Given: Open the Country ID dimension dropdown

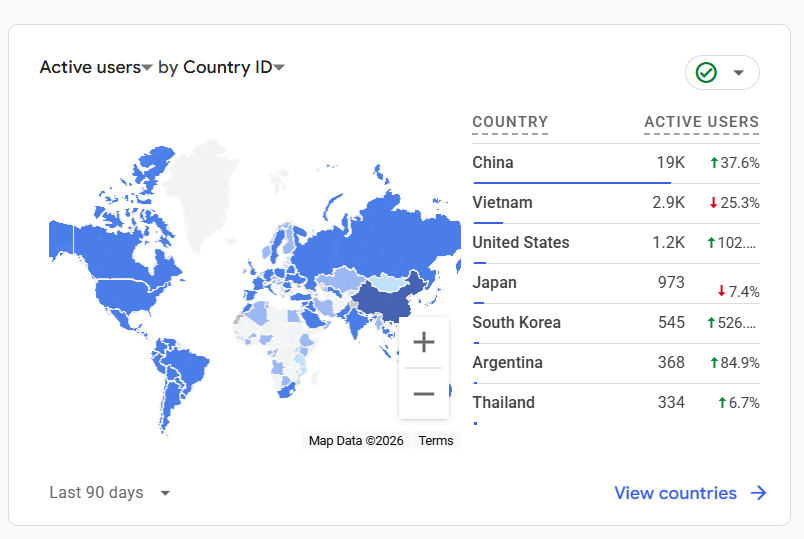Looking at the screenshot, I should [234, 67].
